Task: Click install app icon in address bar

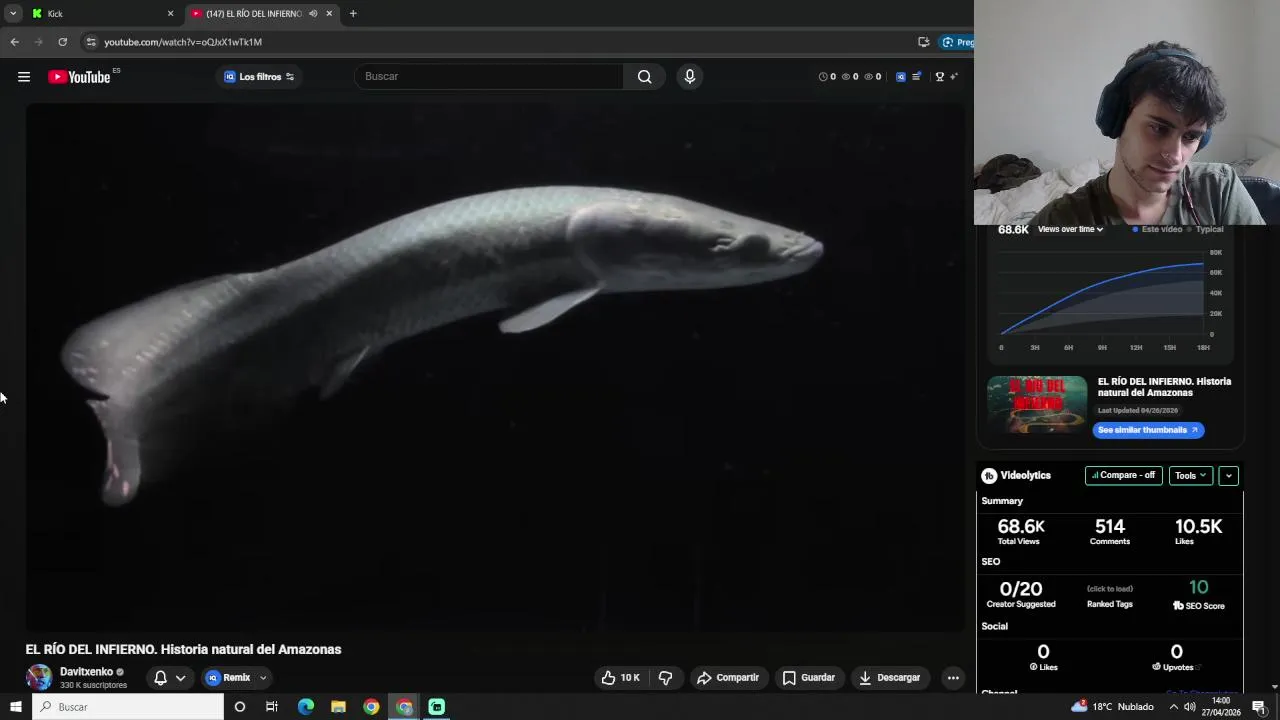Action: coord(923,42)
